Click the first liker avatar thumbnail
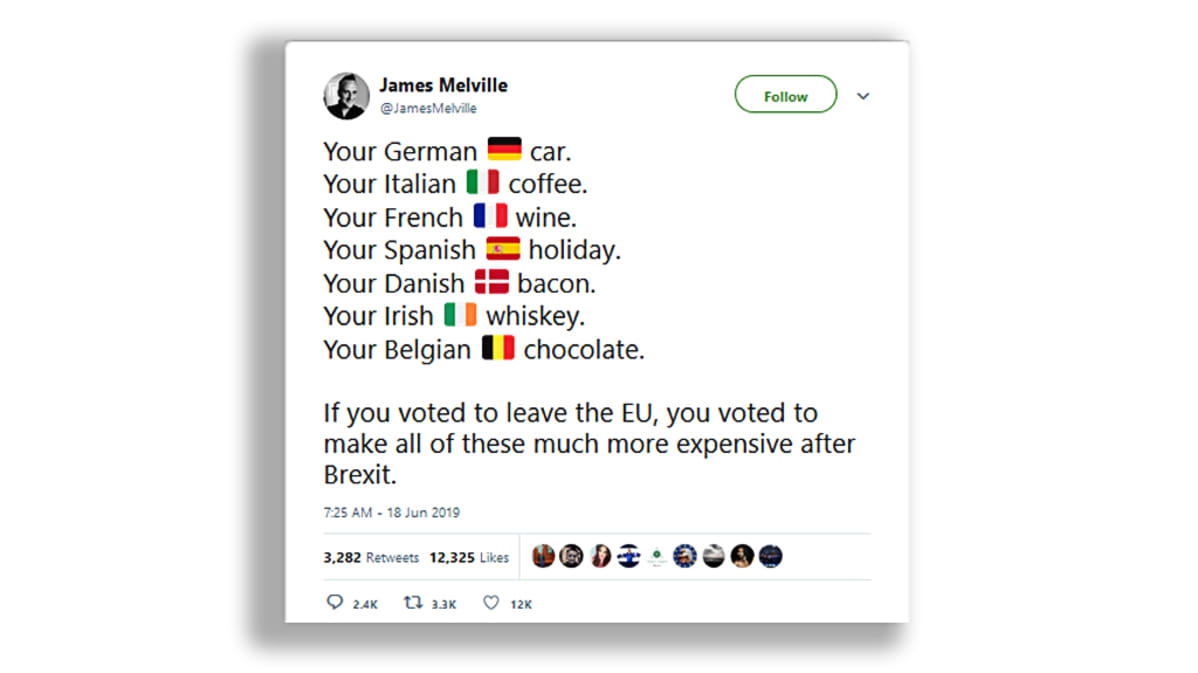This screenshot has height=673, width=1198. pos(543,556)
